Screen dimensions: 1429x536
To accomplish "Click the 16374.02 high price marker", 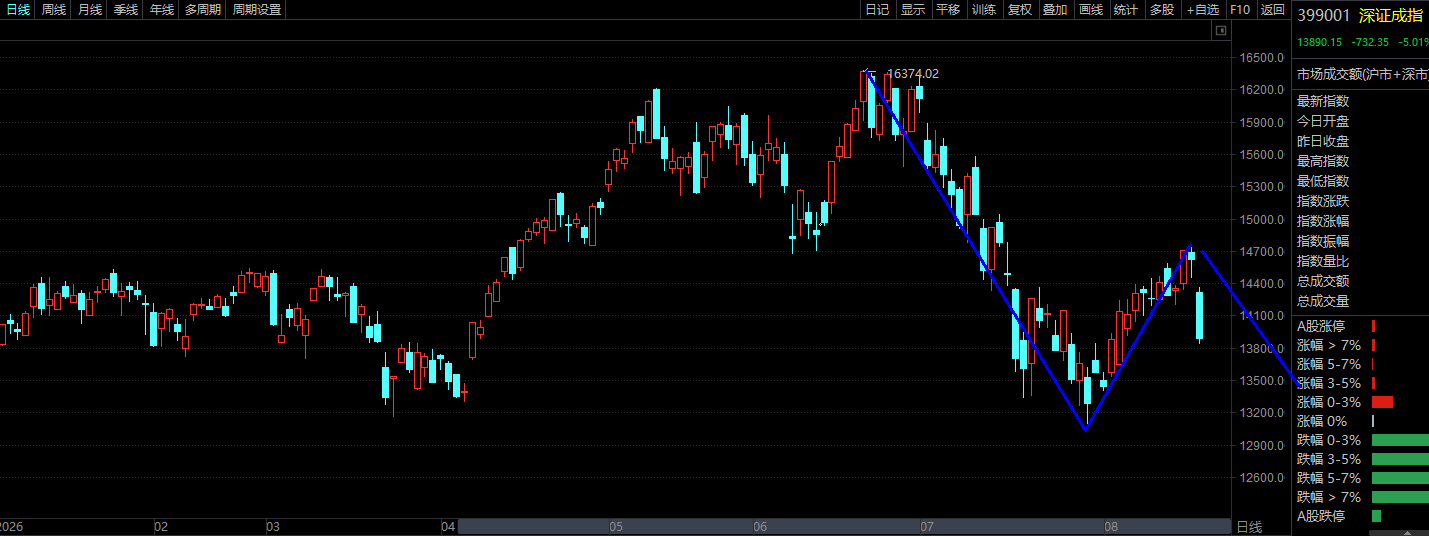I will tap(913, 73).
